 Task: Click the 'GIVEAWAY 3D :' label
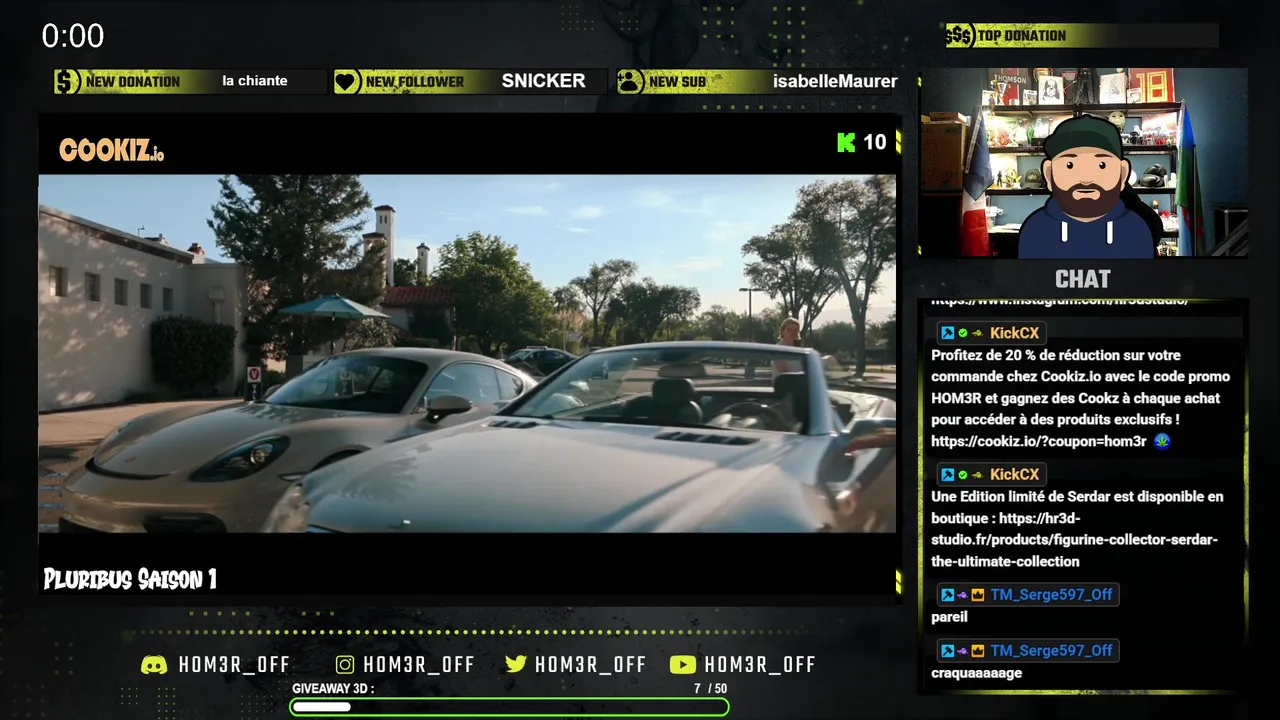pos(333,689)
